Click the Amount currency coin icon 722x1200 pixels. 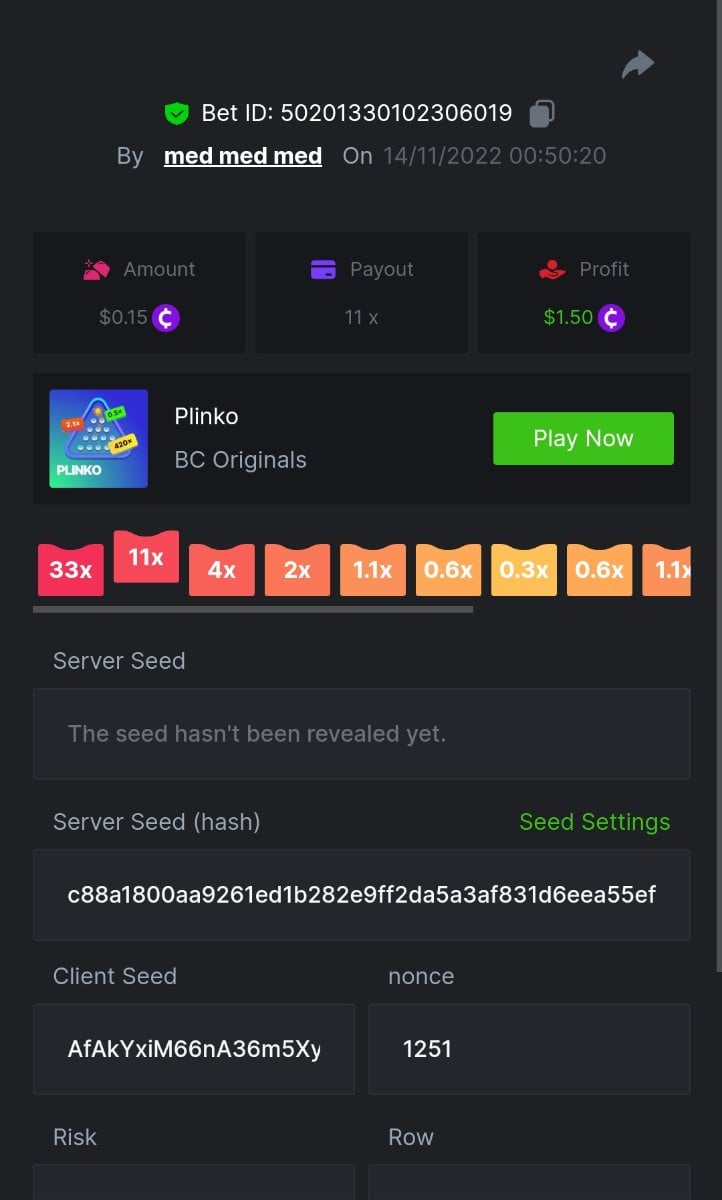click(166, 318)
